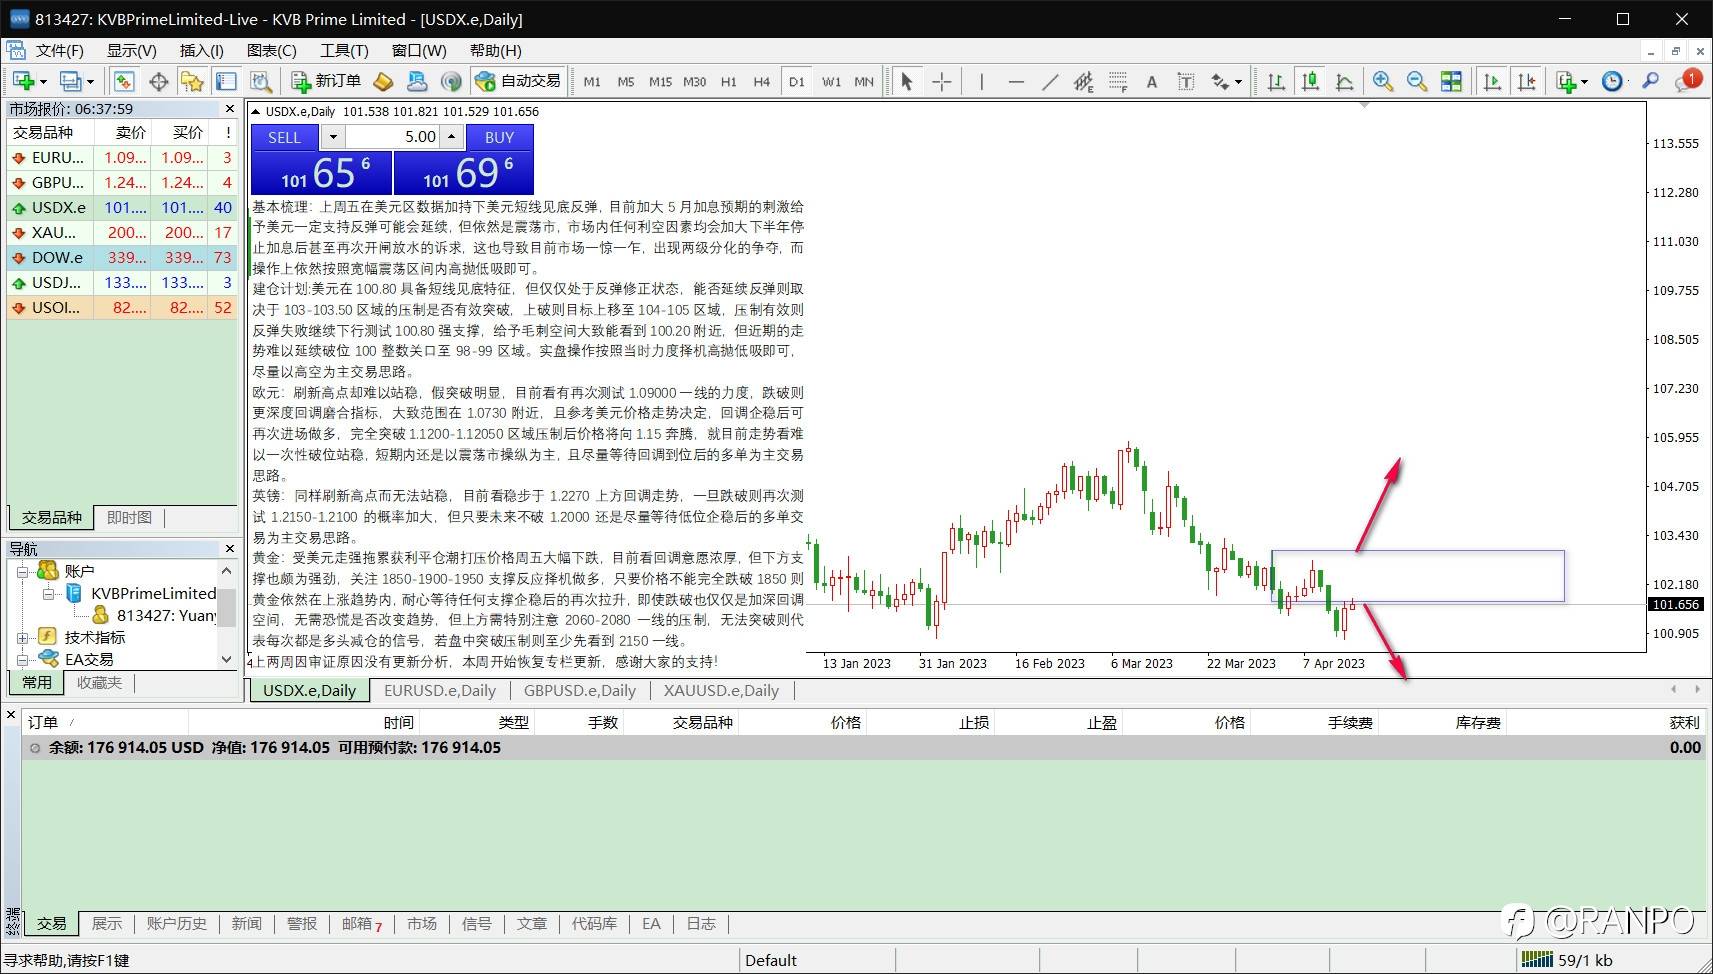Open the 帮助(H) menu

coord(496,50)
